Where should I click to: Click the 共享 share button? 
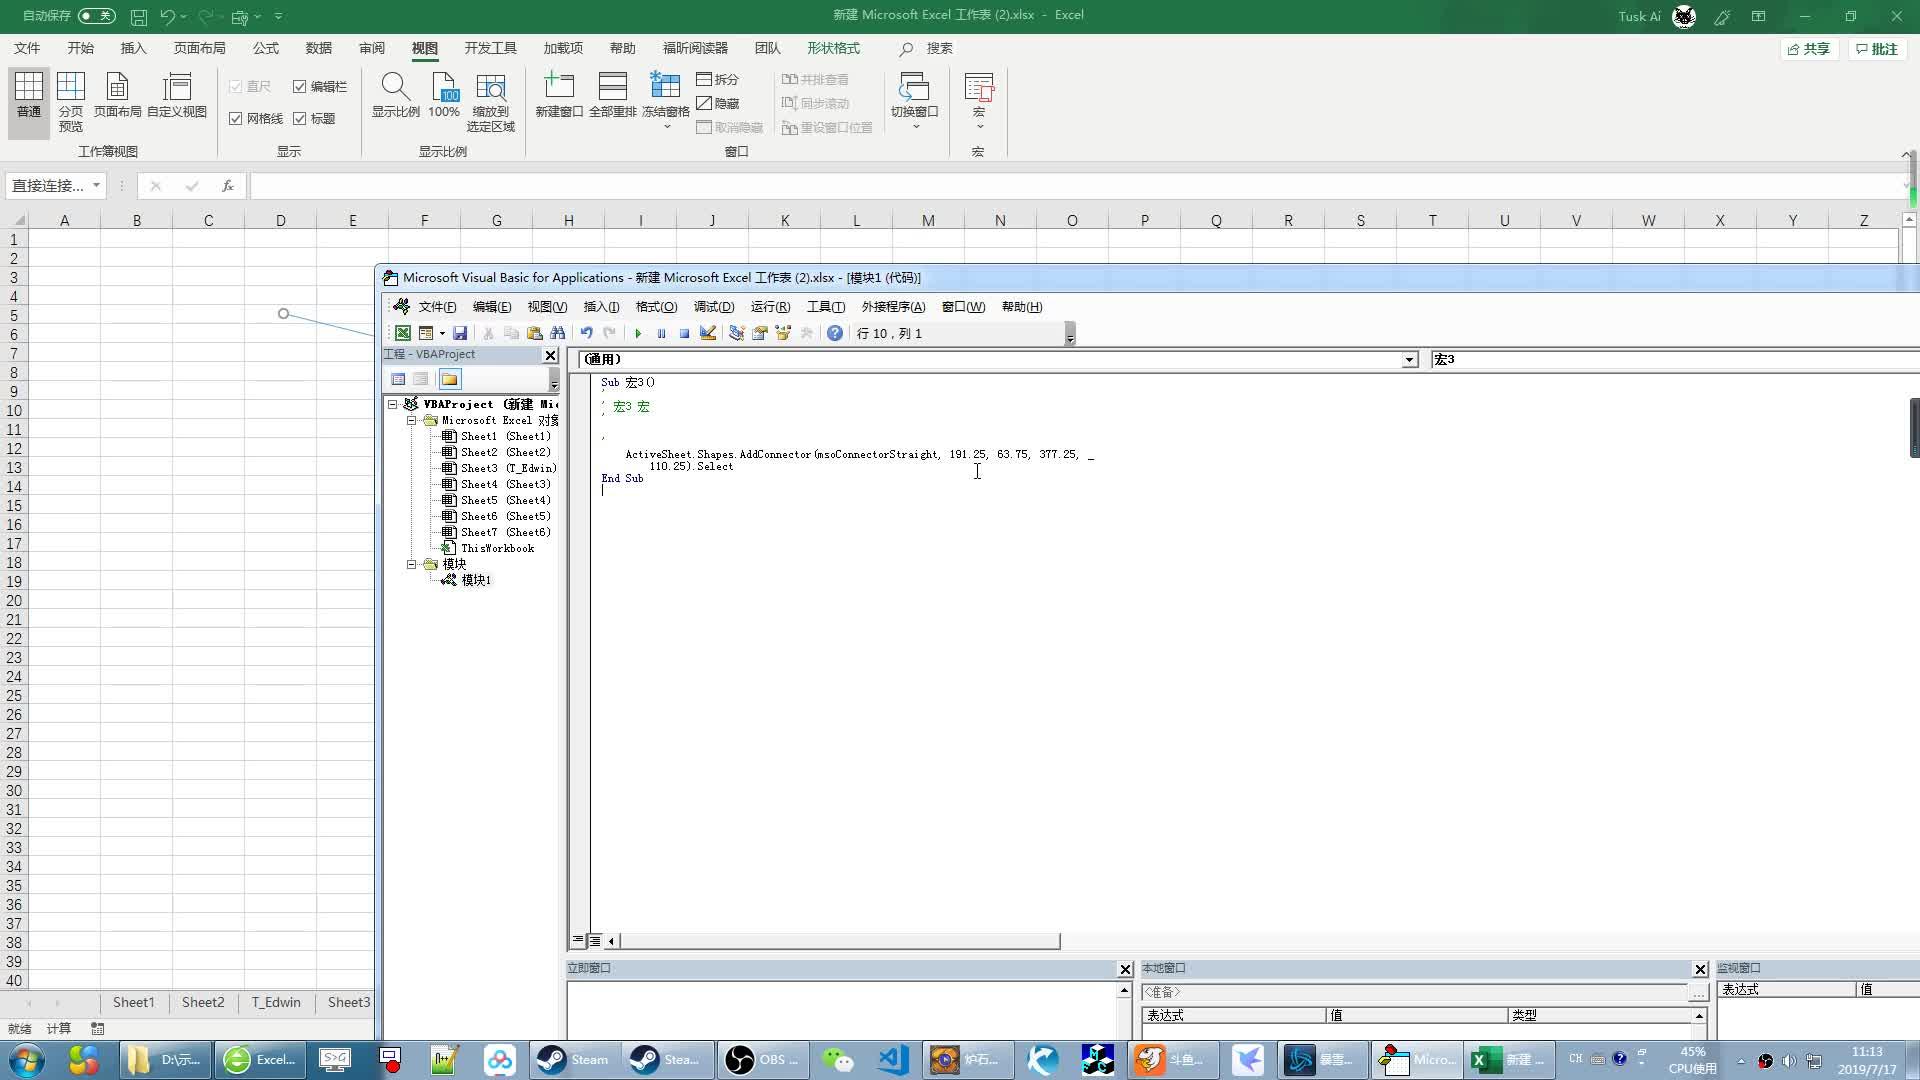coord(1809,49)
